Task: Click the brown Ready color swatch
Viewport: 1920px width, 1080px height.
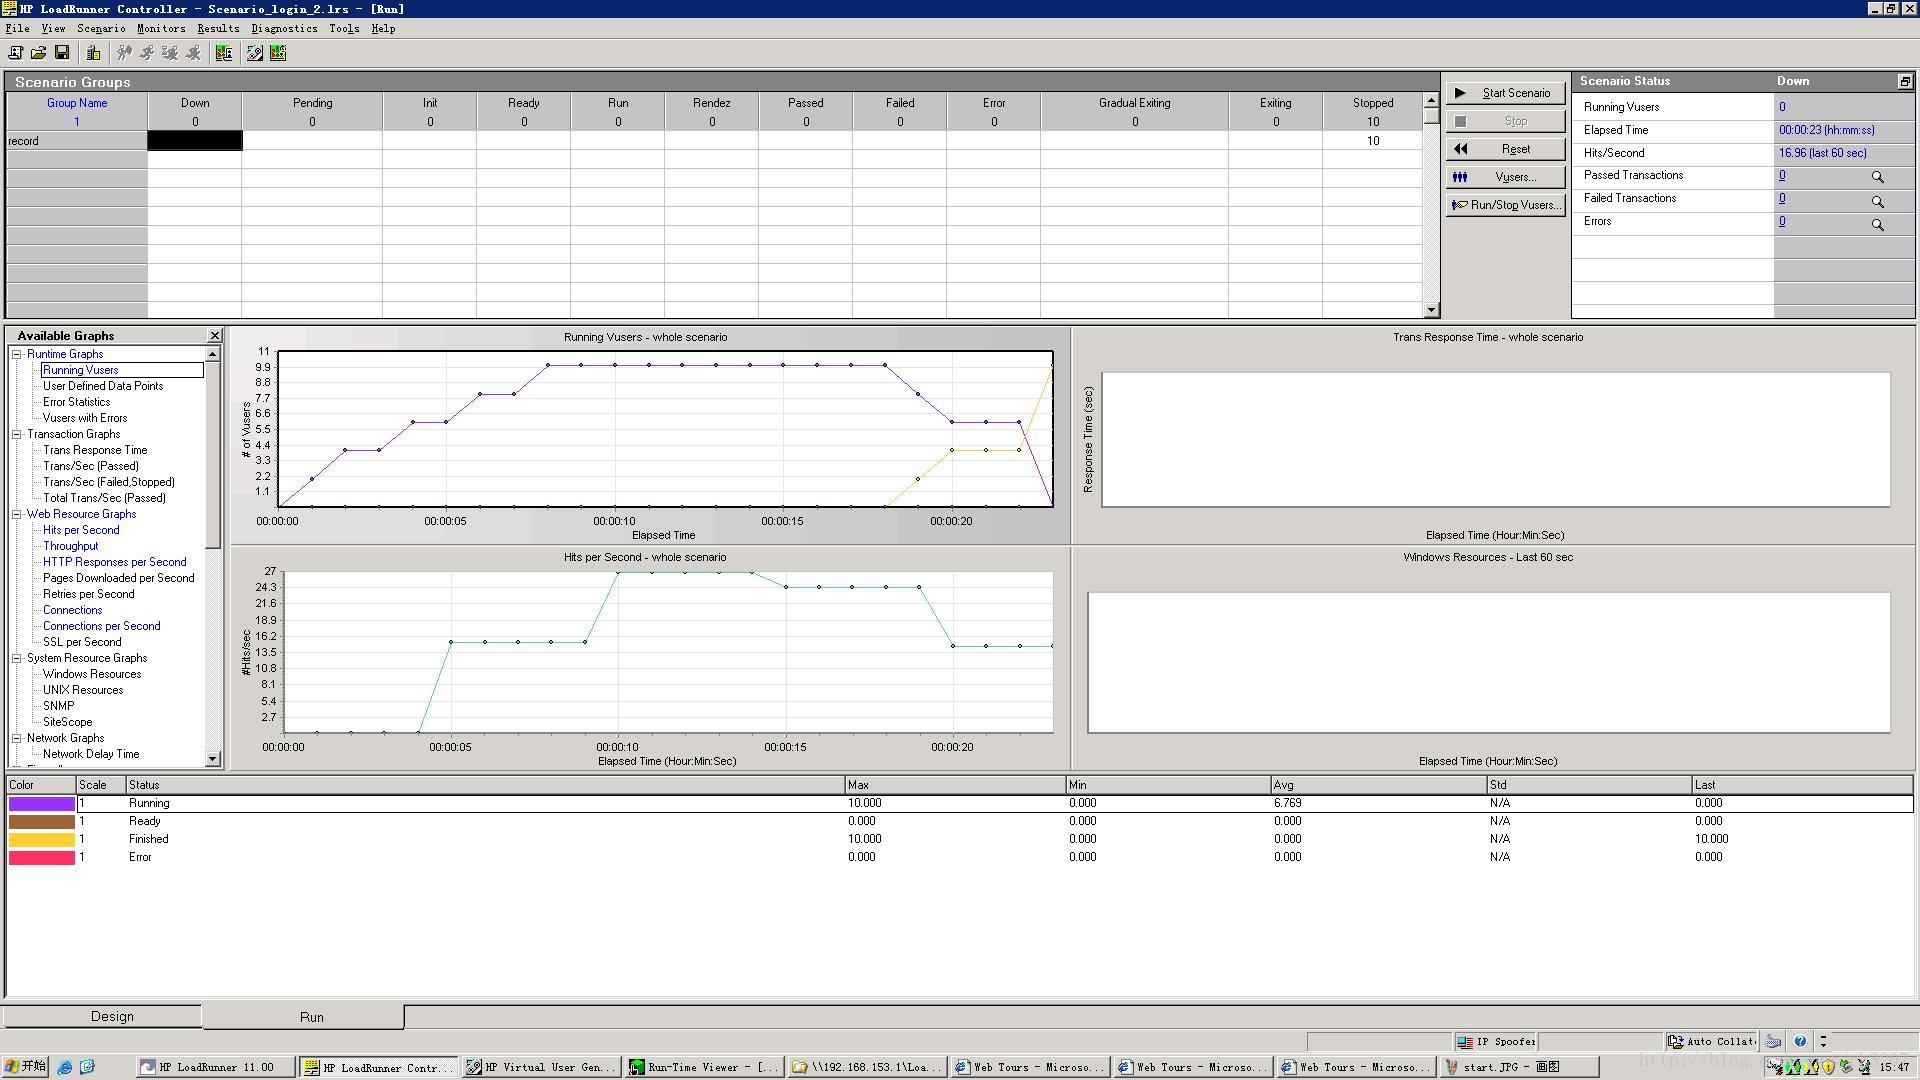Action: 42,821
